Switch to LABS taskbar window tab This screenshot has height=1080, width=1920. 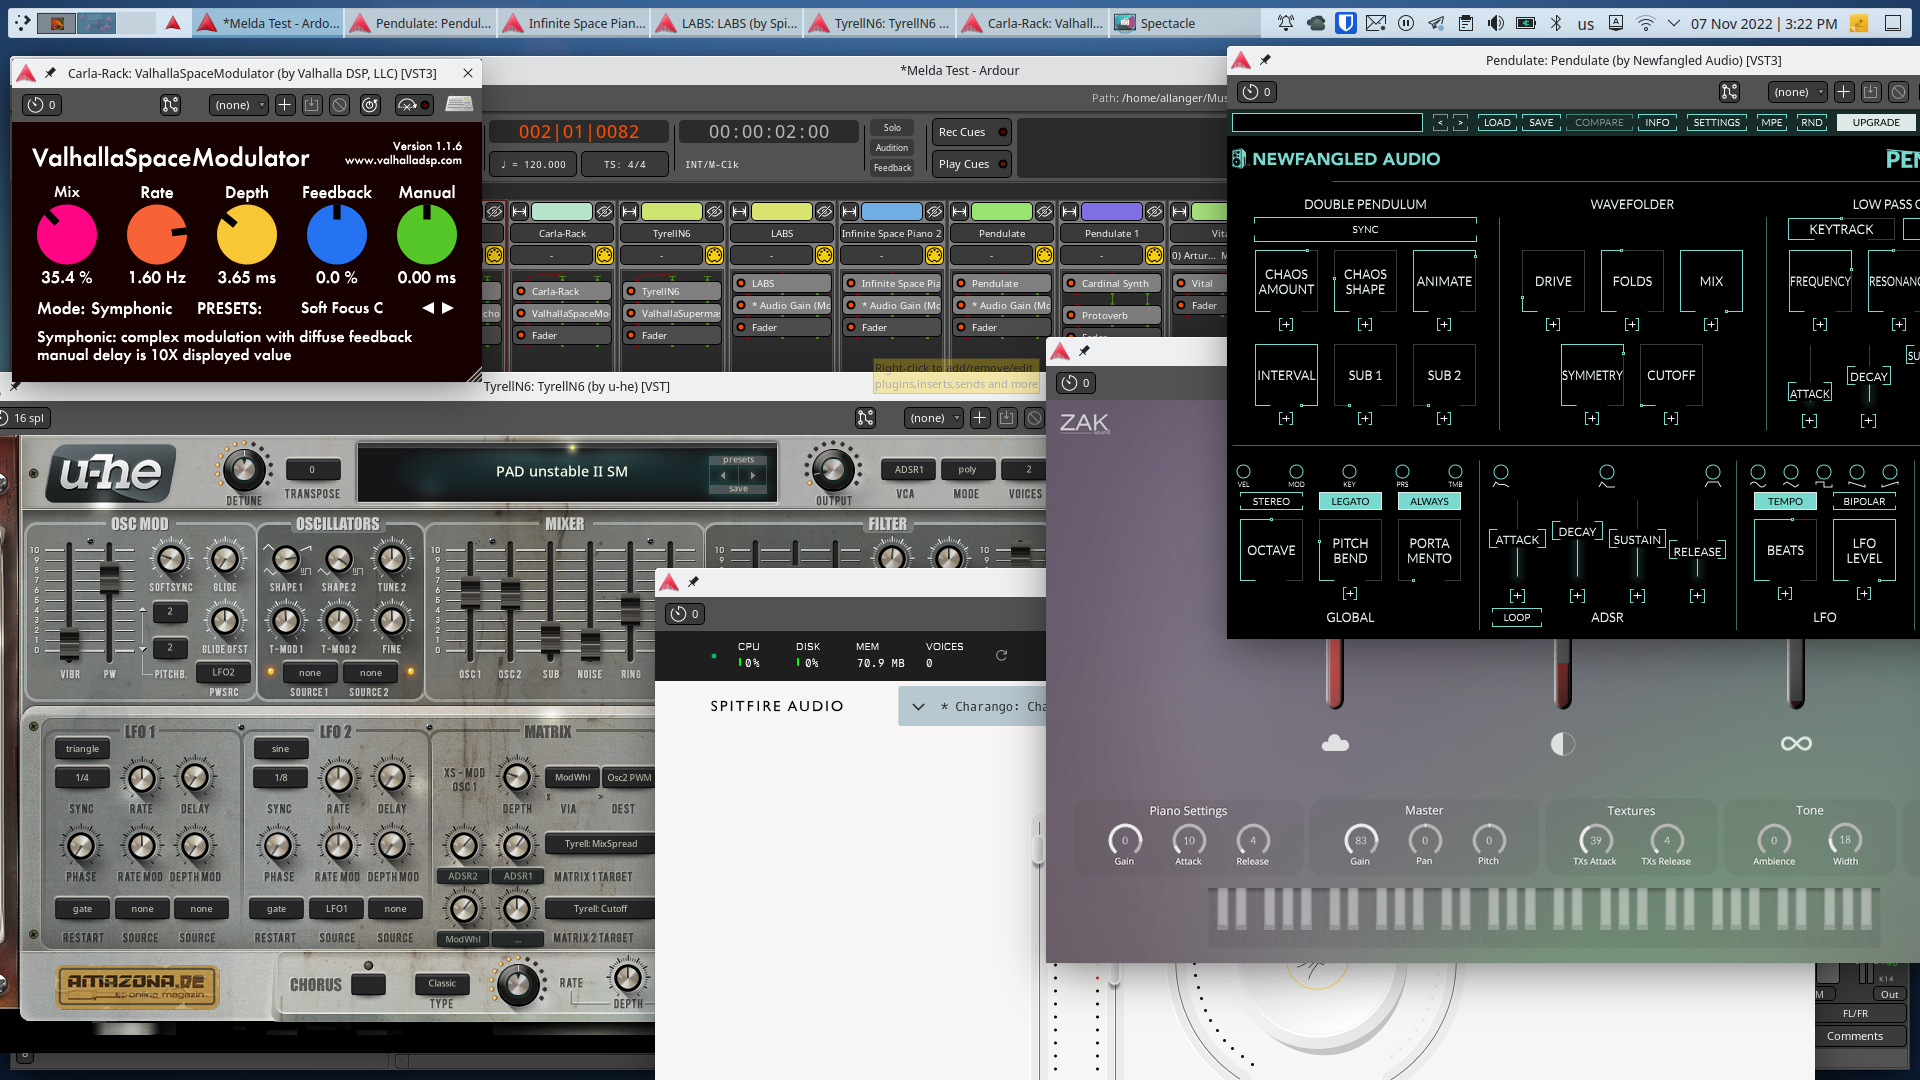(x=727, y=23)
